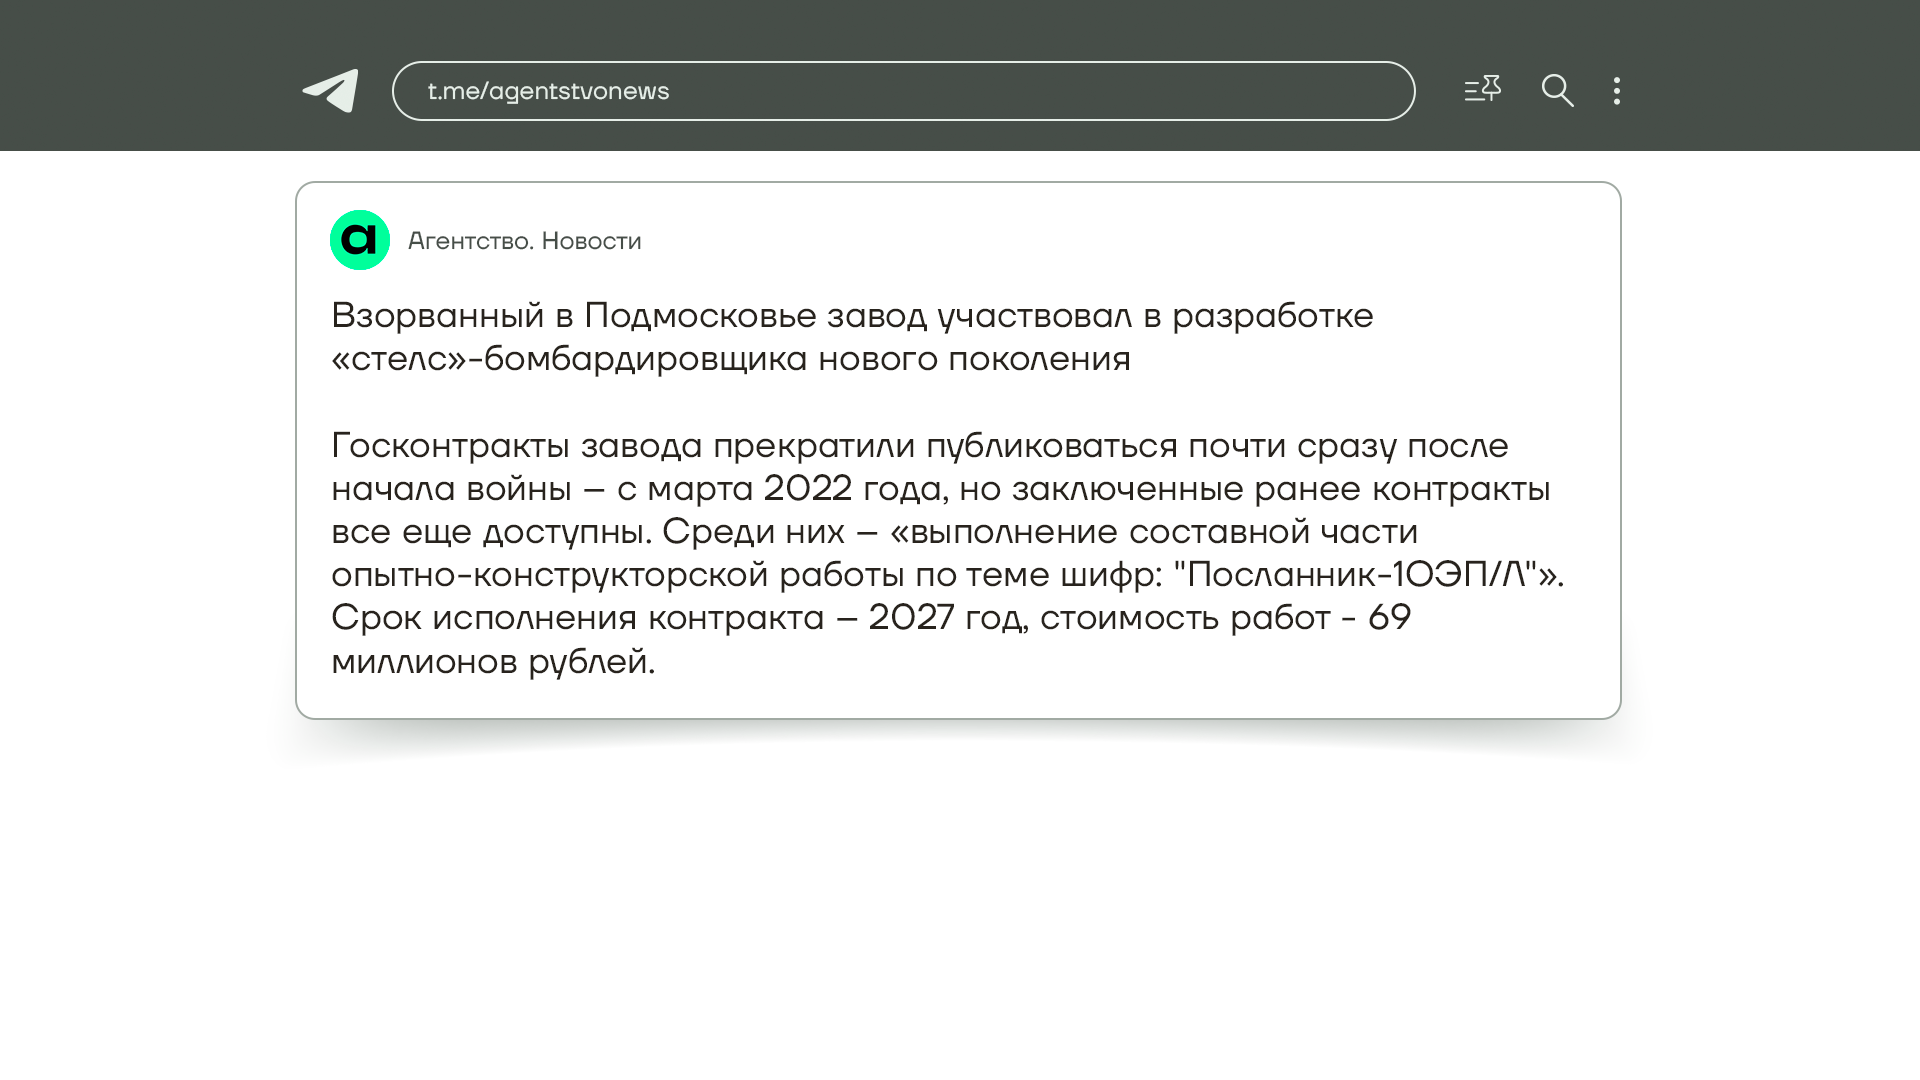Click the post headline starting with Взорванный
Image resolution: width=1920 pixels, height=1080 pixels.
852,316
